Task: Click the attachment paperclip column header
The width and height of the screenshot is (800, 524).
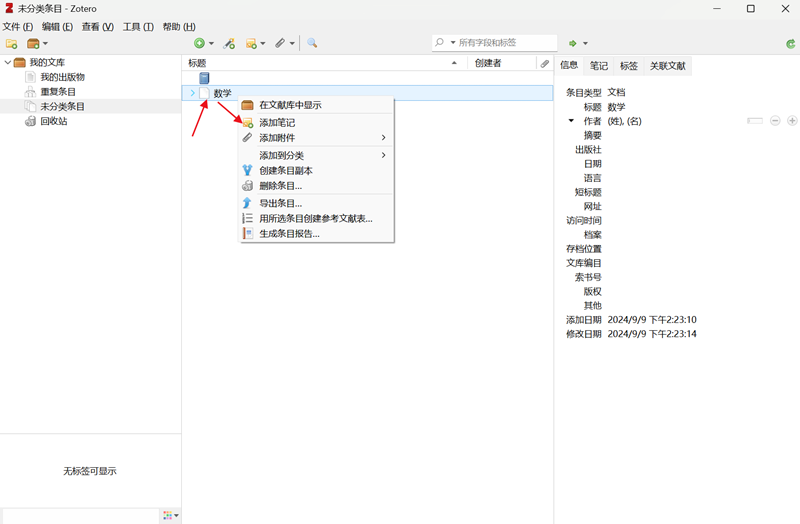Action: click(x=545, y=63)
